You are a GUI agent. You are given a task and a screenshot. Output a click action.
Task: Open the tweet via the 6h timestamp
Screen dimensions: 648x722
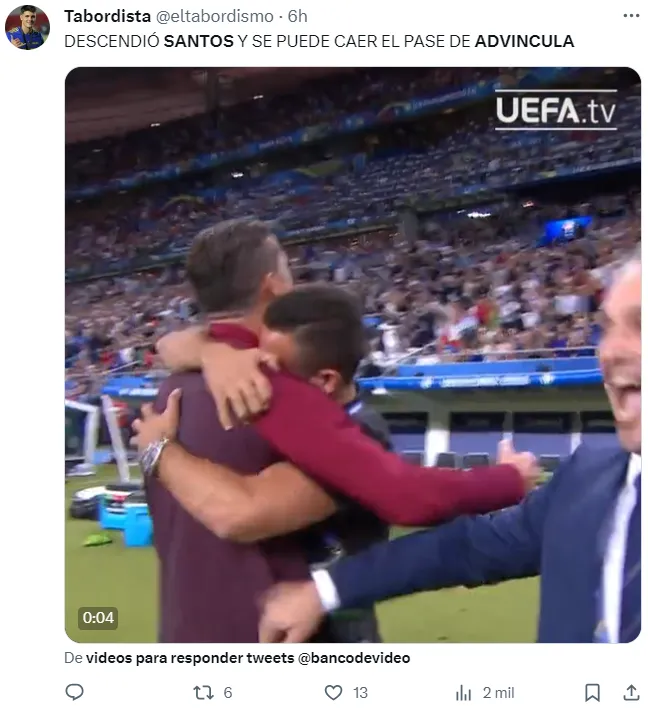298,17
